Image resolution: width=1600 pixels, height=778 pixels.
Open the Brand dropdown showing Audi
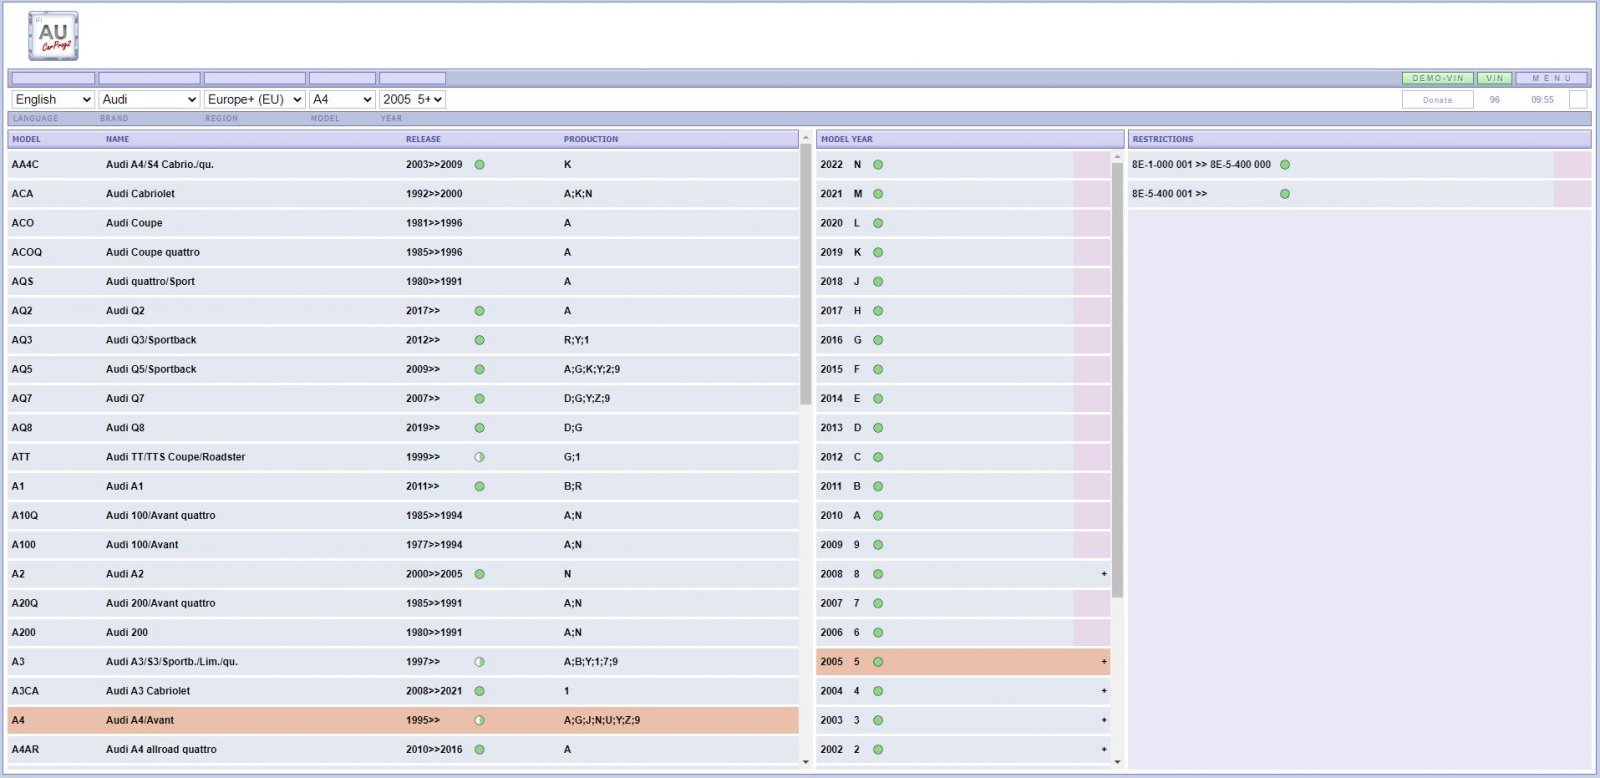[149, 99]
